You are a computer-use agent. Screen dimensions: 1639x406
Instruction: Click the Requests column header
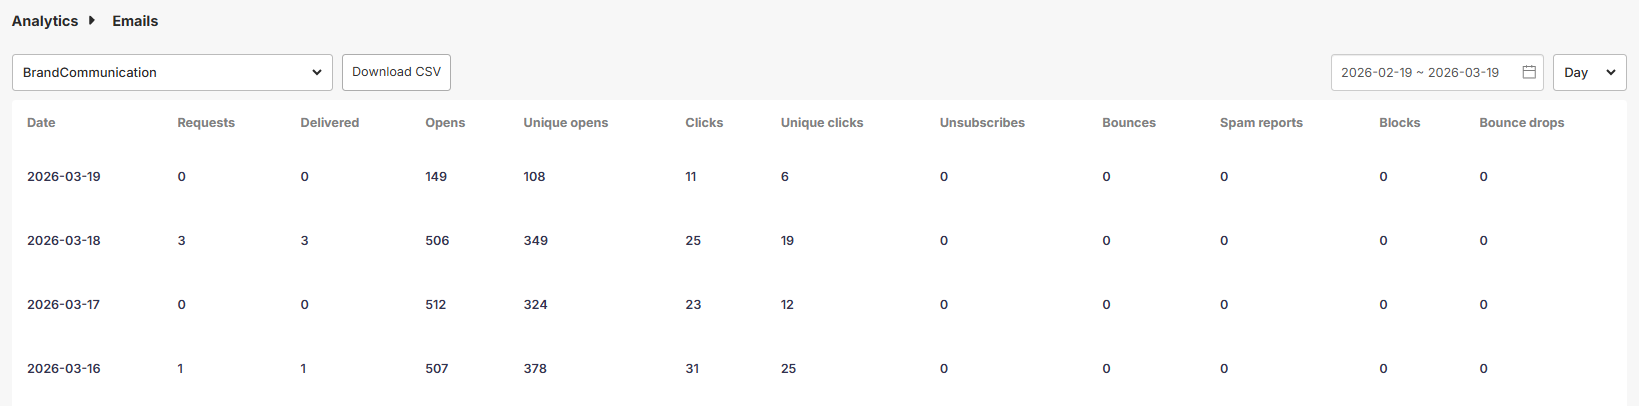tap(206, 123)
